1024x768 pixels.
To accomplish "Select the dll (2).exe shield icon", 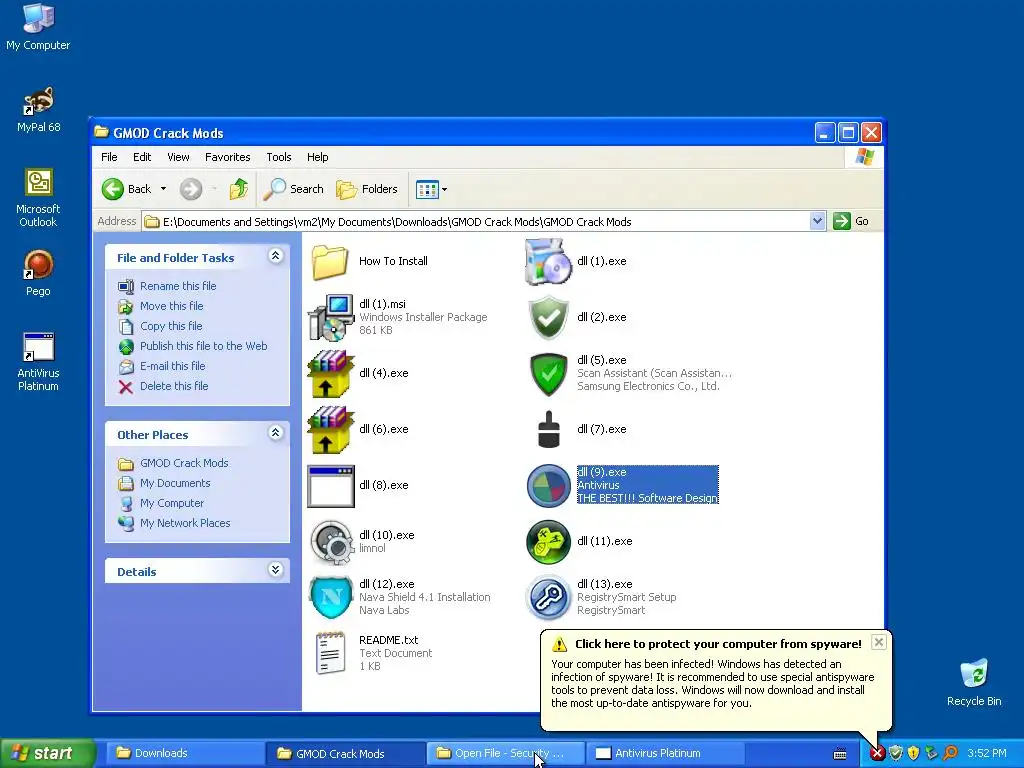I will click(549, 317).
